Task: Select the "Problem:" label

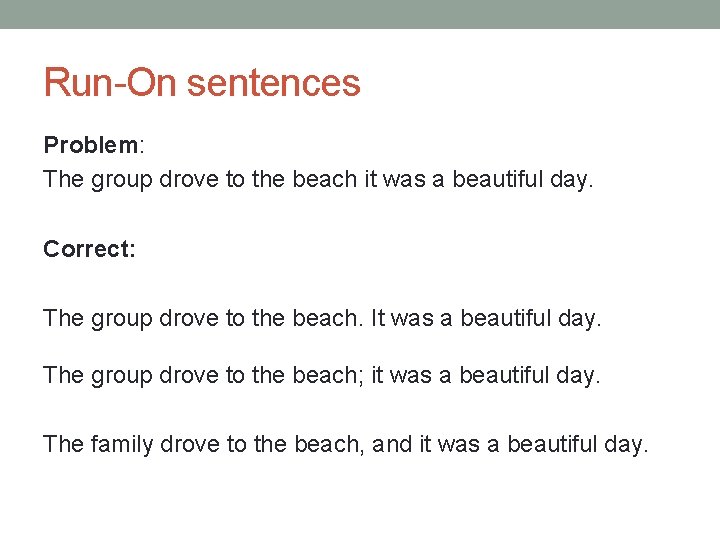Action: (94, 145)
